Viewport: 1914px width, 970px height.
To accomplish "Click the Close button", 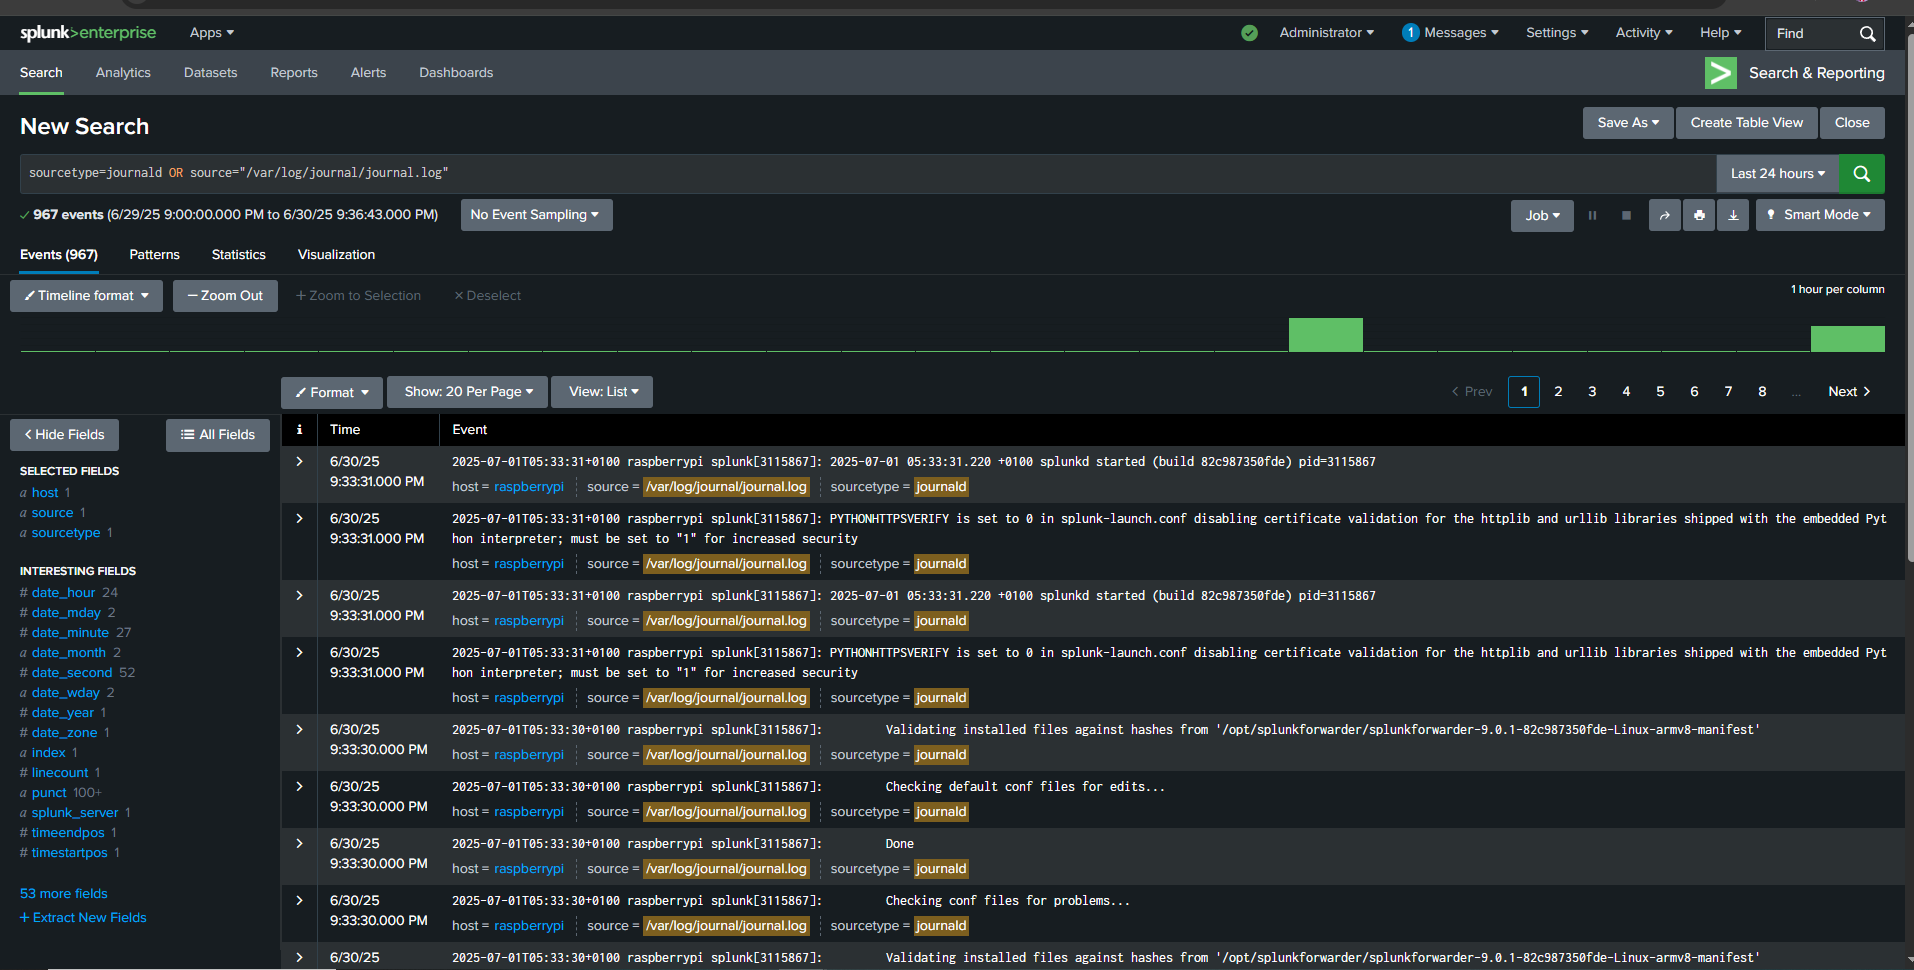I will point(1852,123).
